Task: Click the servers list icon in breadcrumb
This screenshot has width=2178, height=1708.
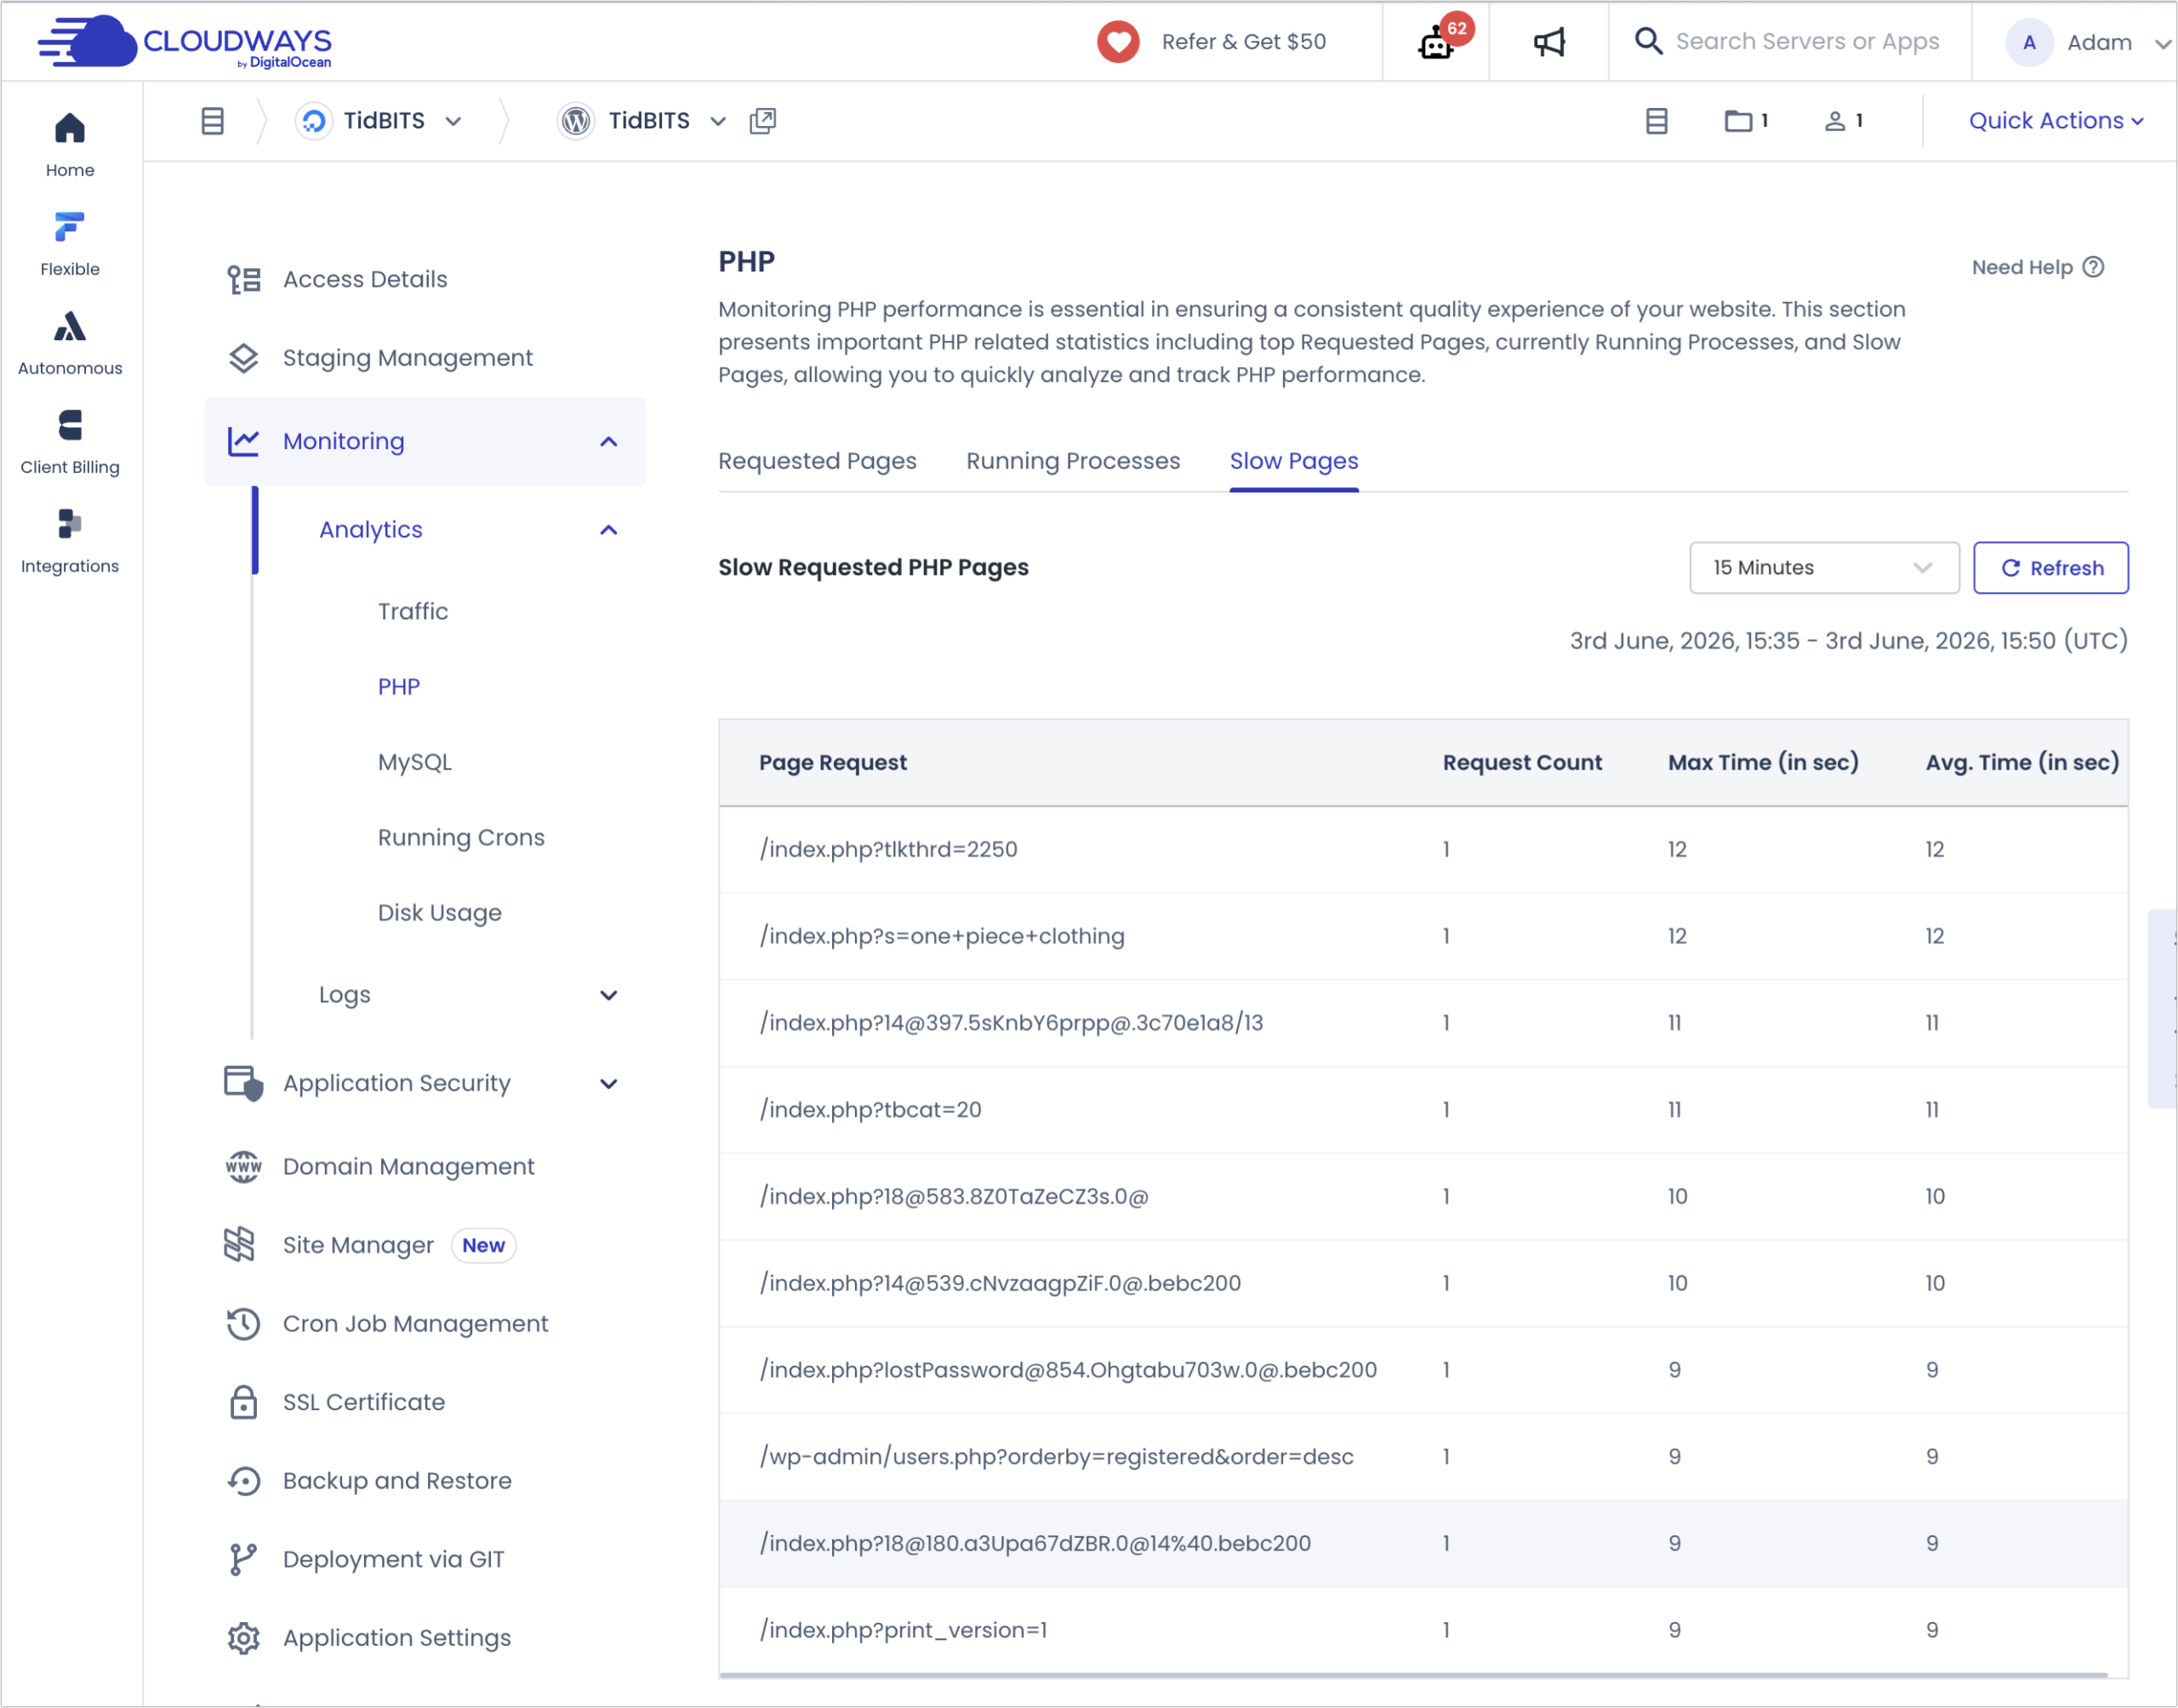Action: [x=213, y=121]
